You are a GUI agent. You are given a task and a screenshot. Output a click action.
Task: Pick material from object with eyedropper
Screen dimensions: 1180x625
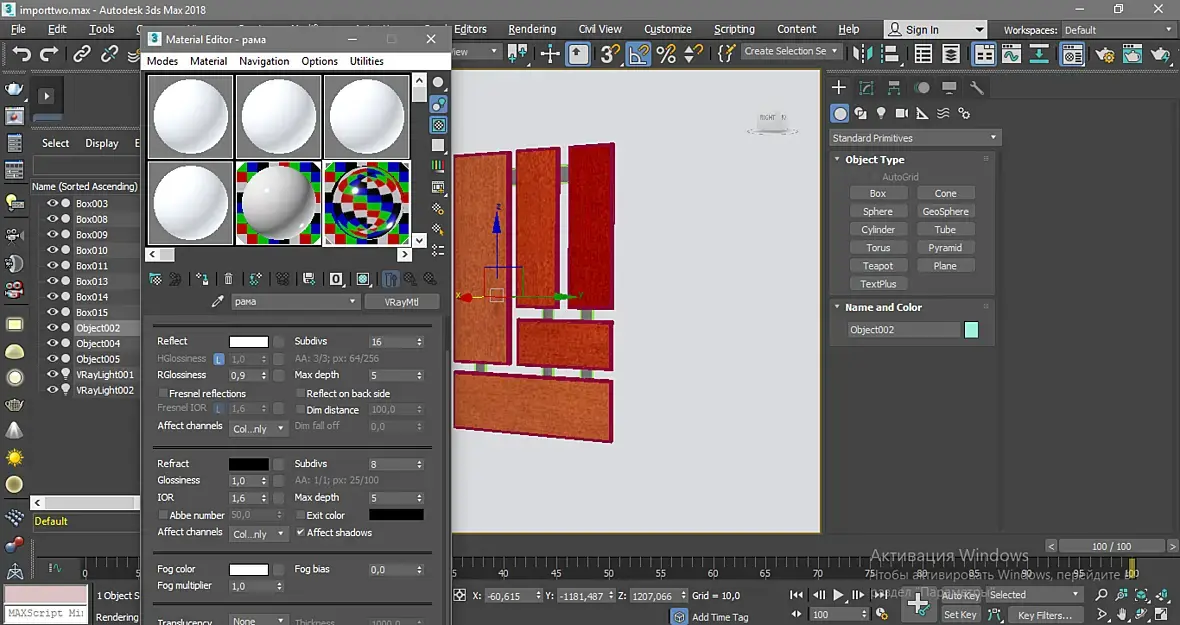(x=217, y=301)
